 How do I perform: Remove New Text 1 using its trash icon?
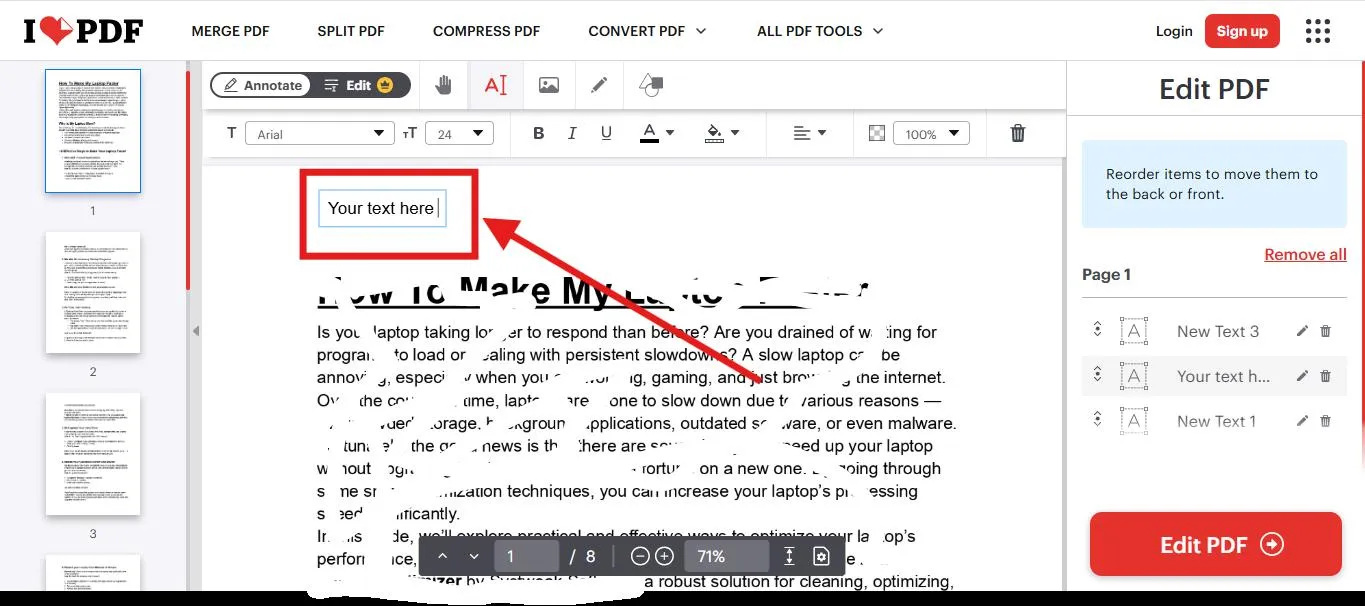pos(1326,421)
